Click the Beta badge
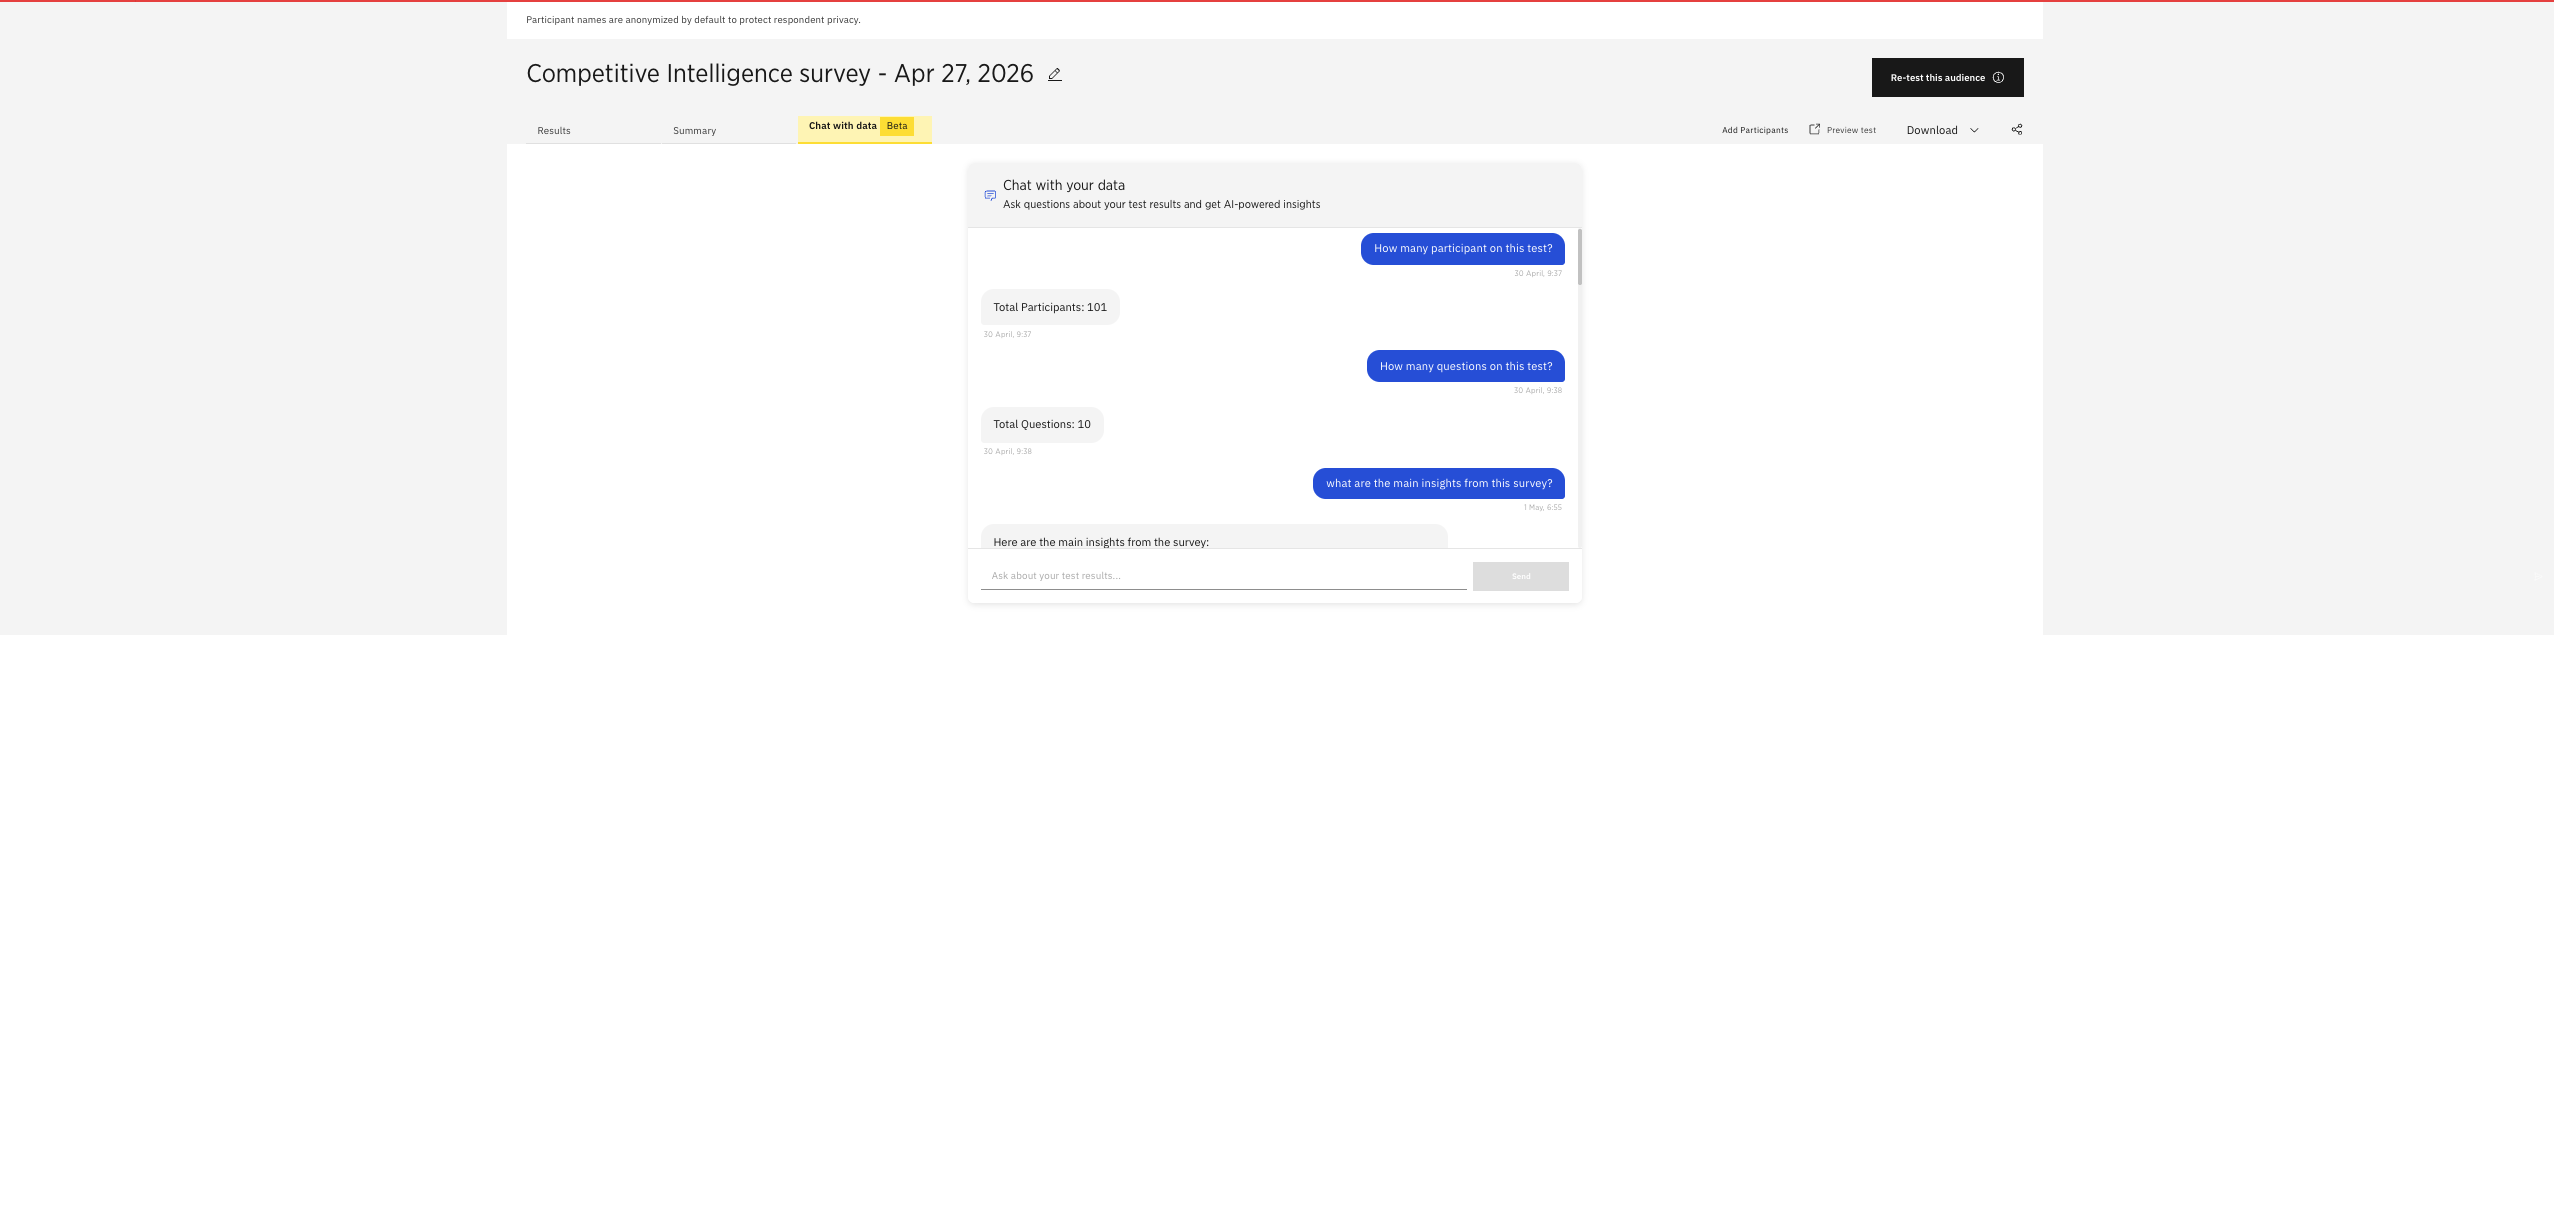 pos(897,126)
